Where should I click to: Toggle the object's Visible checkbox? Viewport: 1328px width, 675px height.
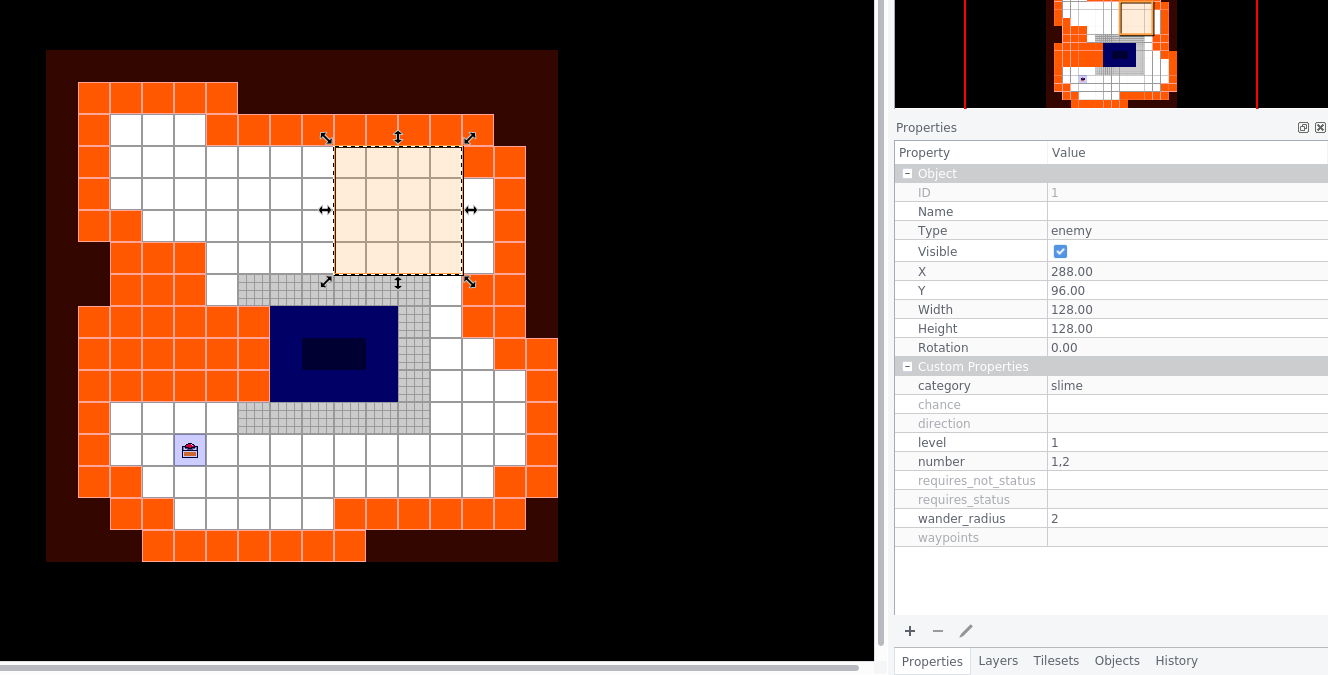1060,251
